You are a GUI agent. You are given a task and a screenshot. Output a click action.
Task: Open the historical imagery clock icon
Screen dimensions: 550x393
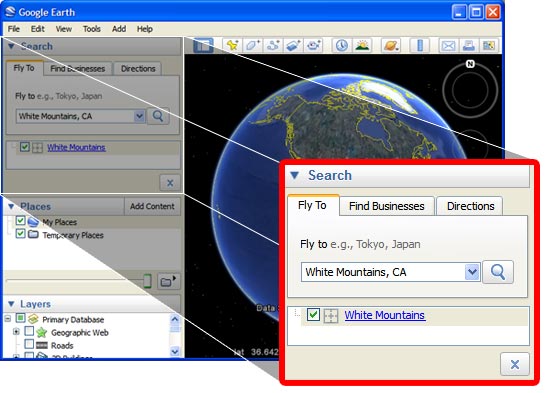pos(341,45)
